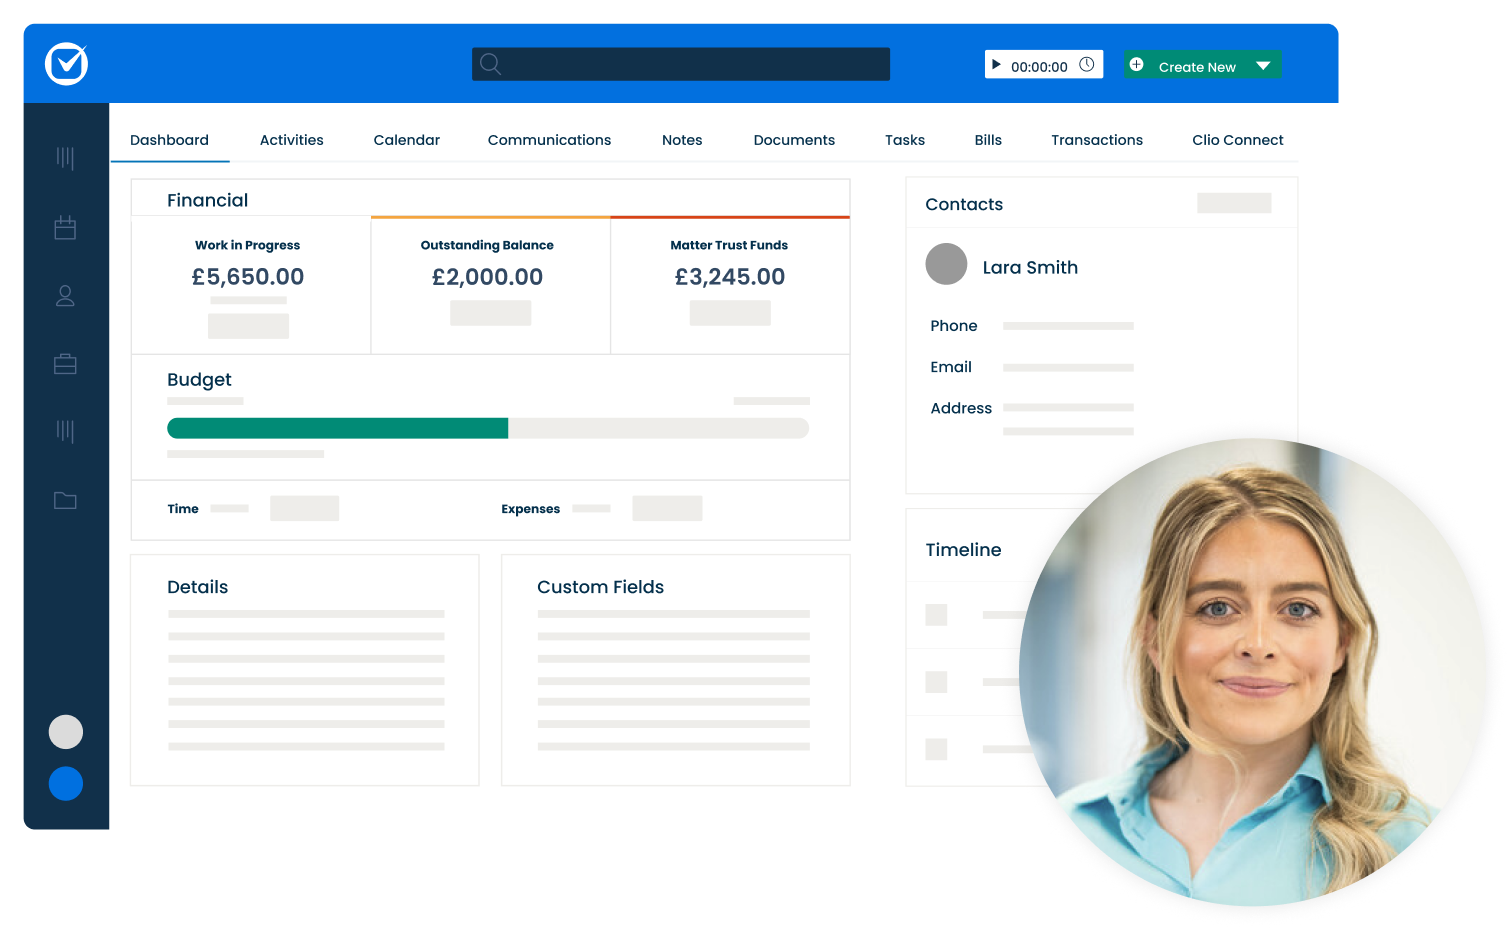
Task: Open Lara Smith contact link
Action: 1030,267
